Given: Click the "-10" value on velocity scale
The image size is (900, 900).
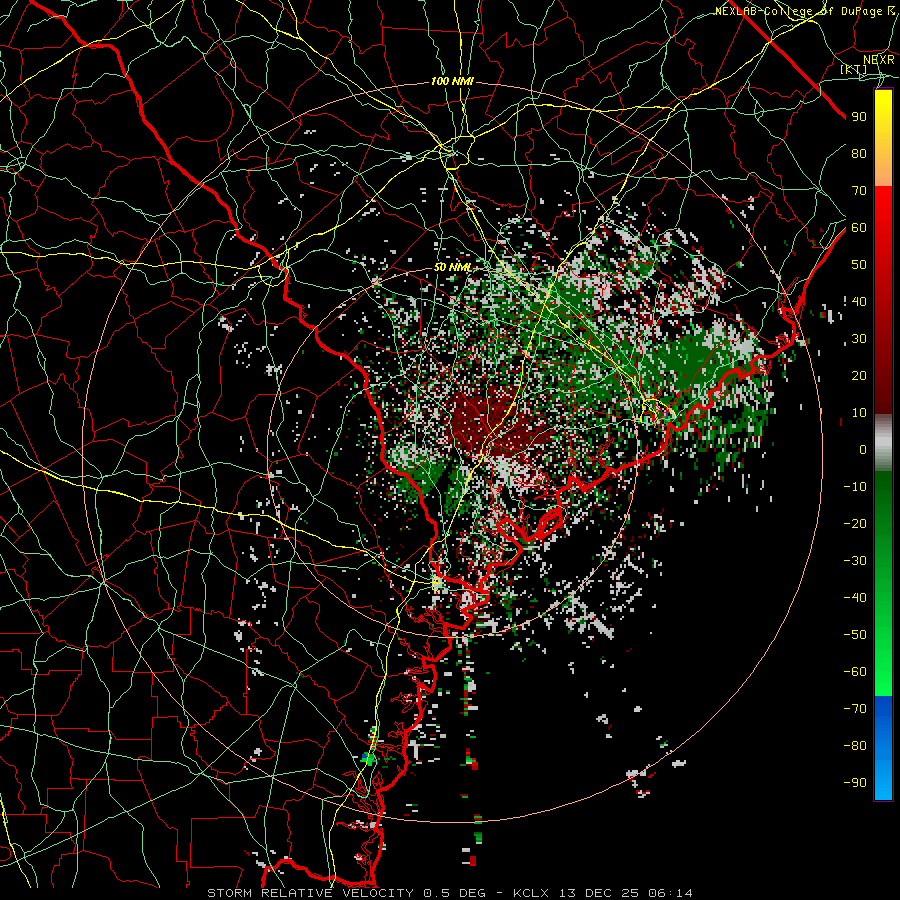Looking at the screenshot, I should (x=855, y=487).
